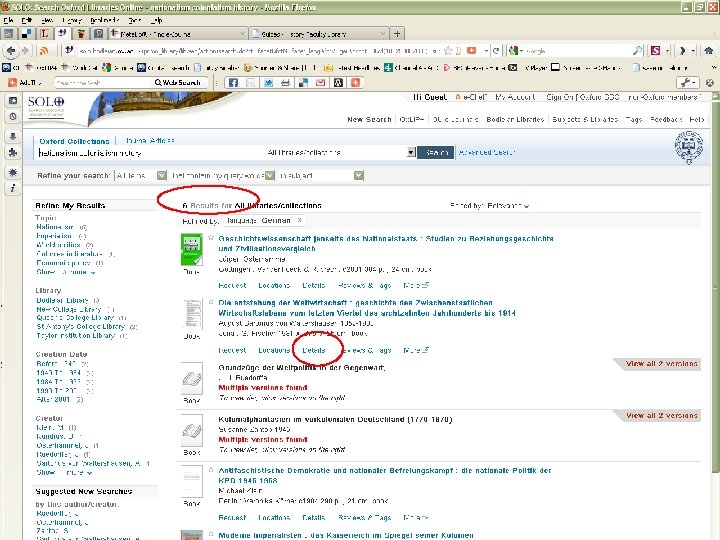Click the red plus icon ending the share toolbar

point(355,83)
